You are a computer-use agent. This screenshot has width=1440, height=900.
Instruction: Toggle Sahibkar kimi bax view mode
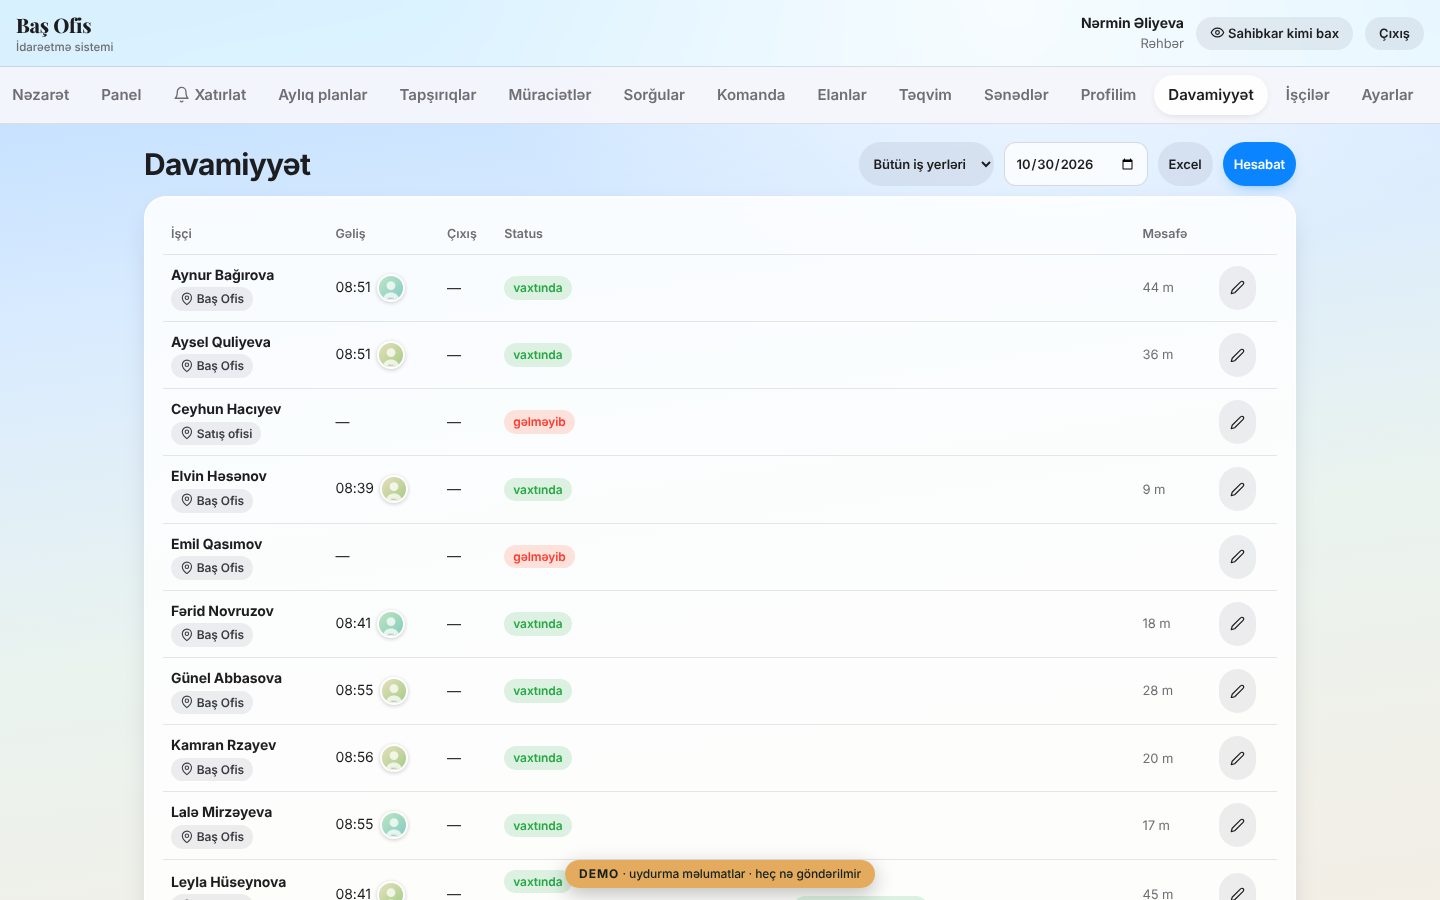1274,33
